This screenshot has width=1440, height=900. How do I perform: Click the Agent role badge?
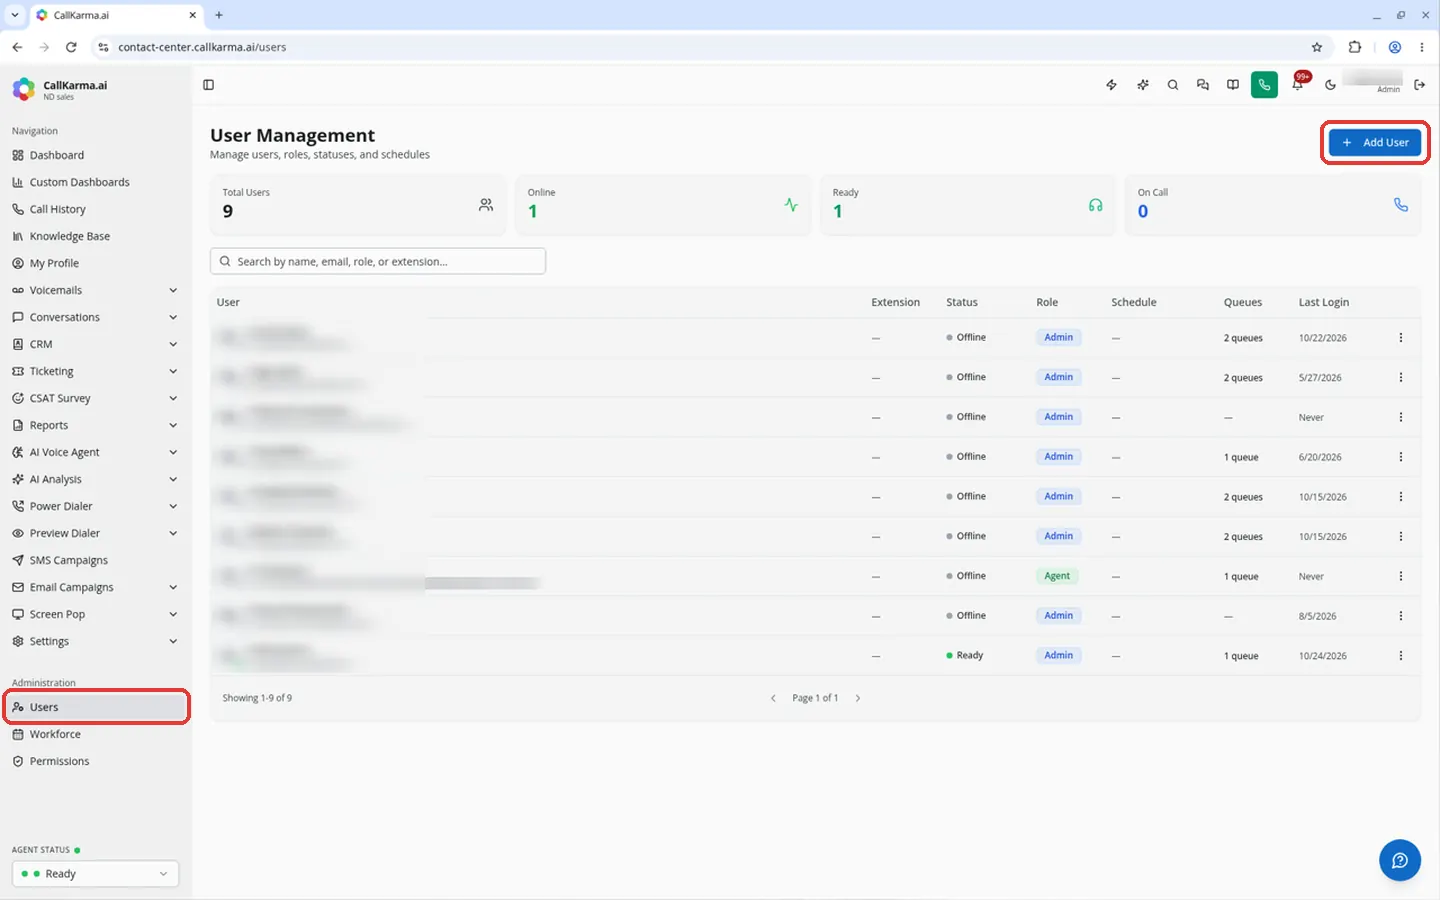point(1057,576)
